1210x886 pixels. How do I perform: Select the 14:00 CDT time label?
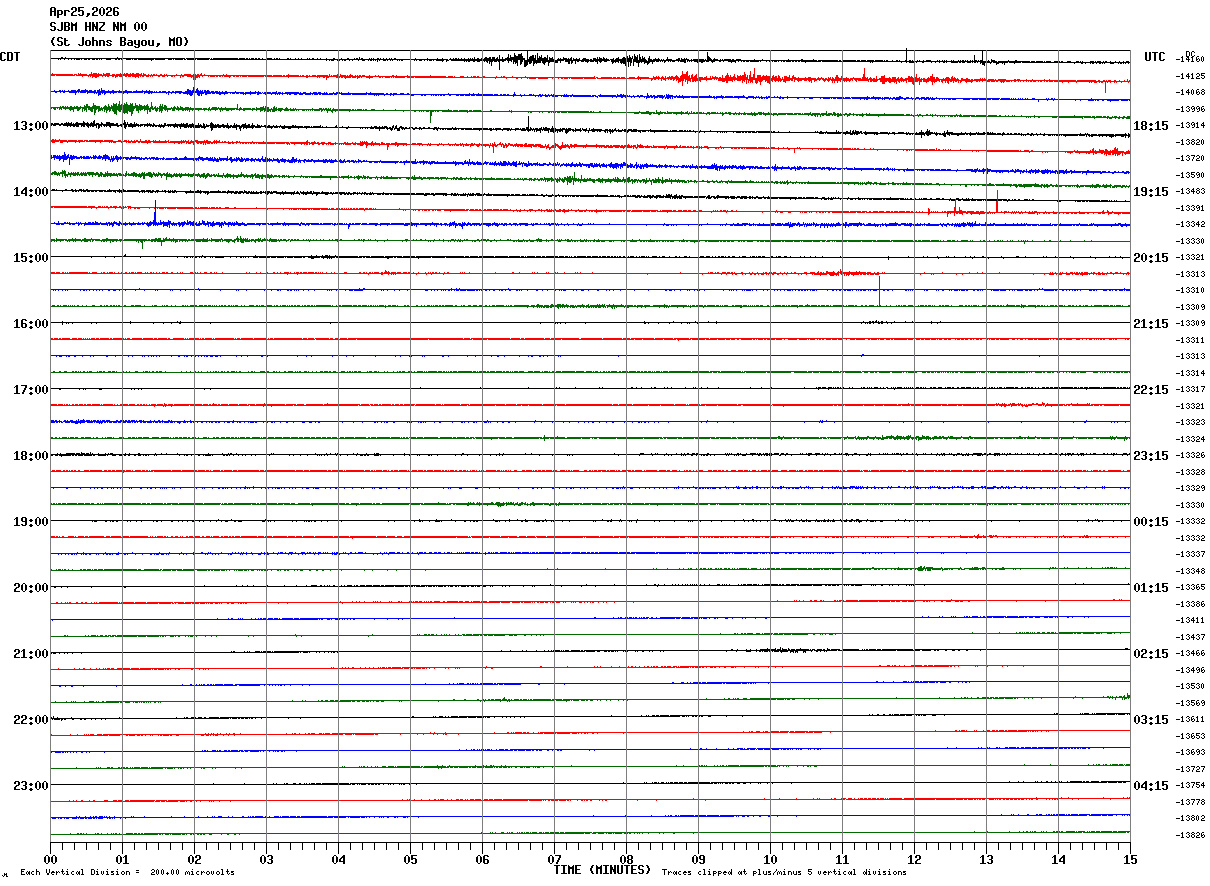30,192
